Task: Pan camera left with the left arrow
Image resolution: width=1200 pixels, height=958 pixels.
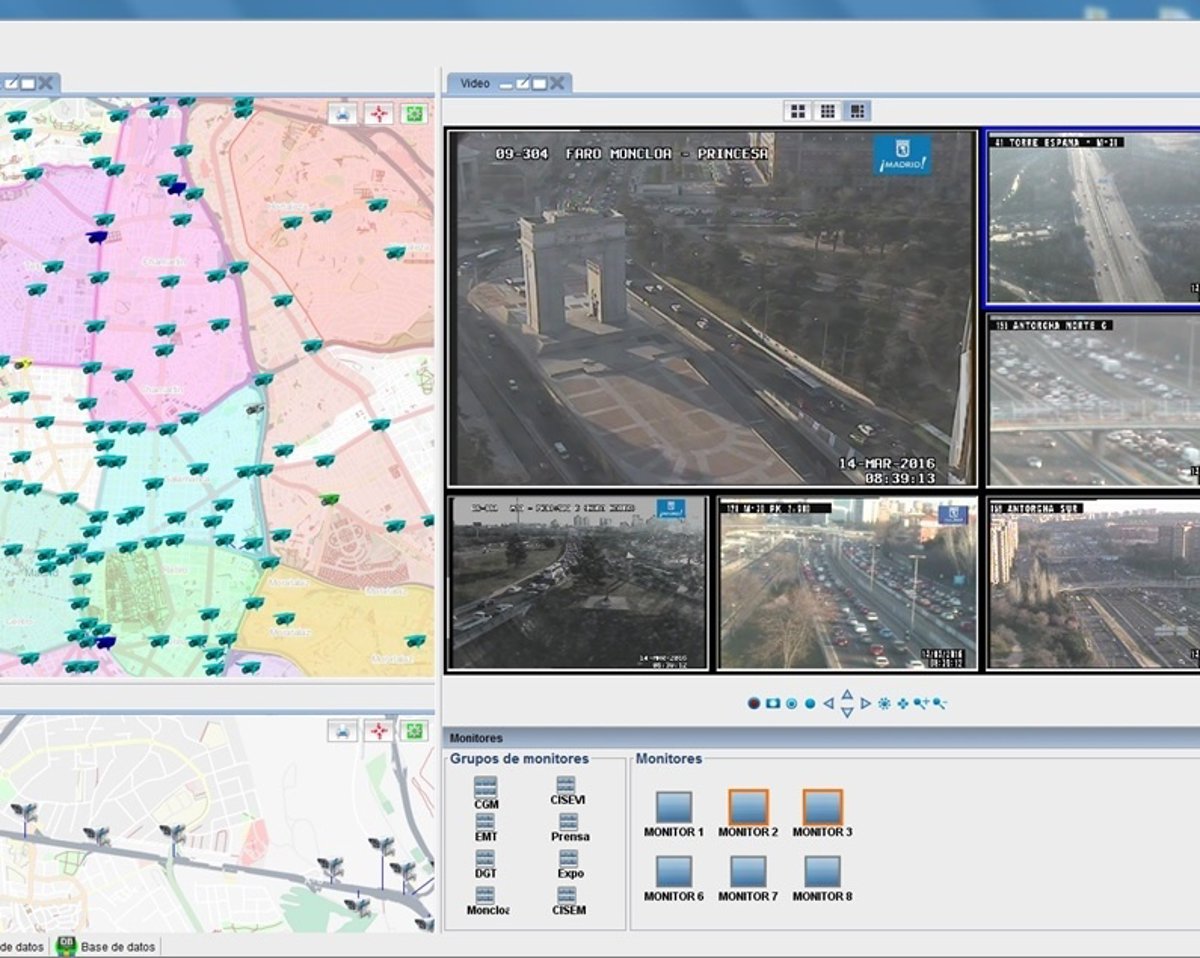Action: point(828,704)
